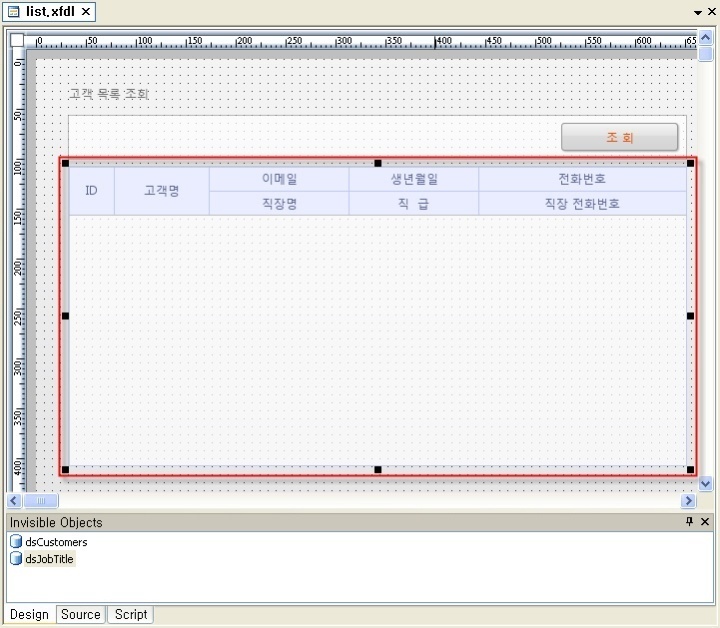Select the 고객 목록 조회 title label
Viewport: 720px width, 628px height.
click(x=109, y=94)
